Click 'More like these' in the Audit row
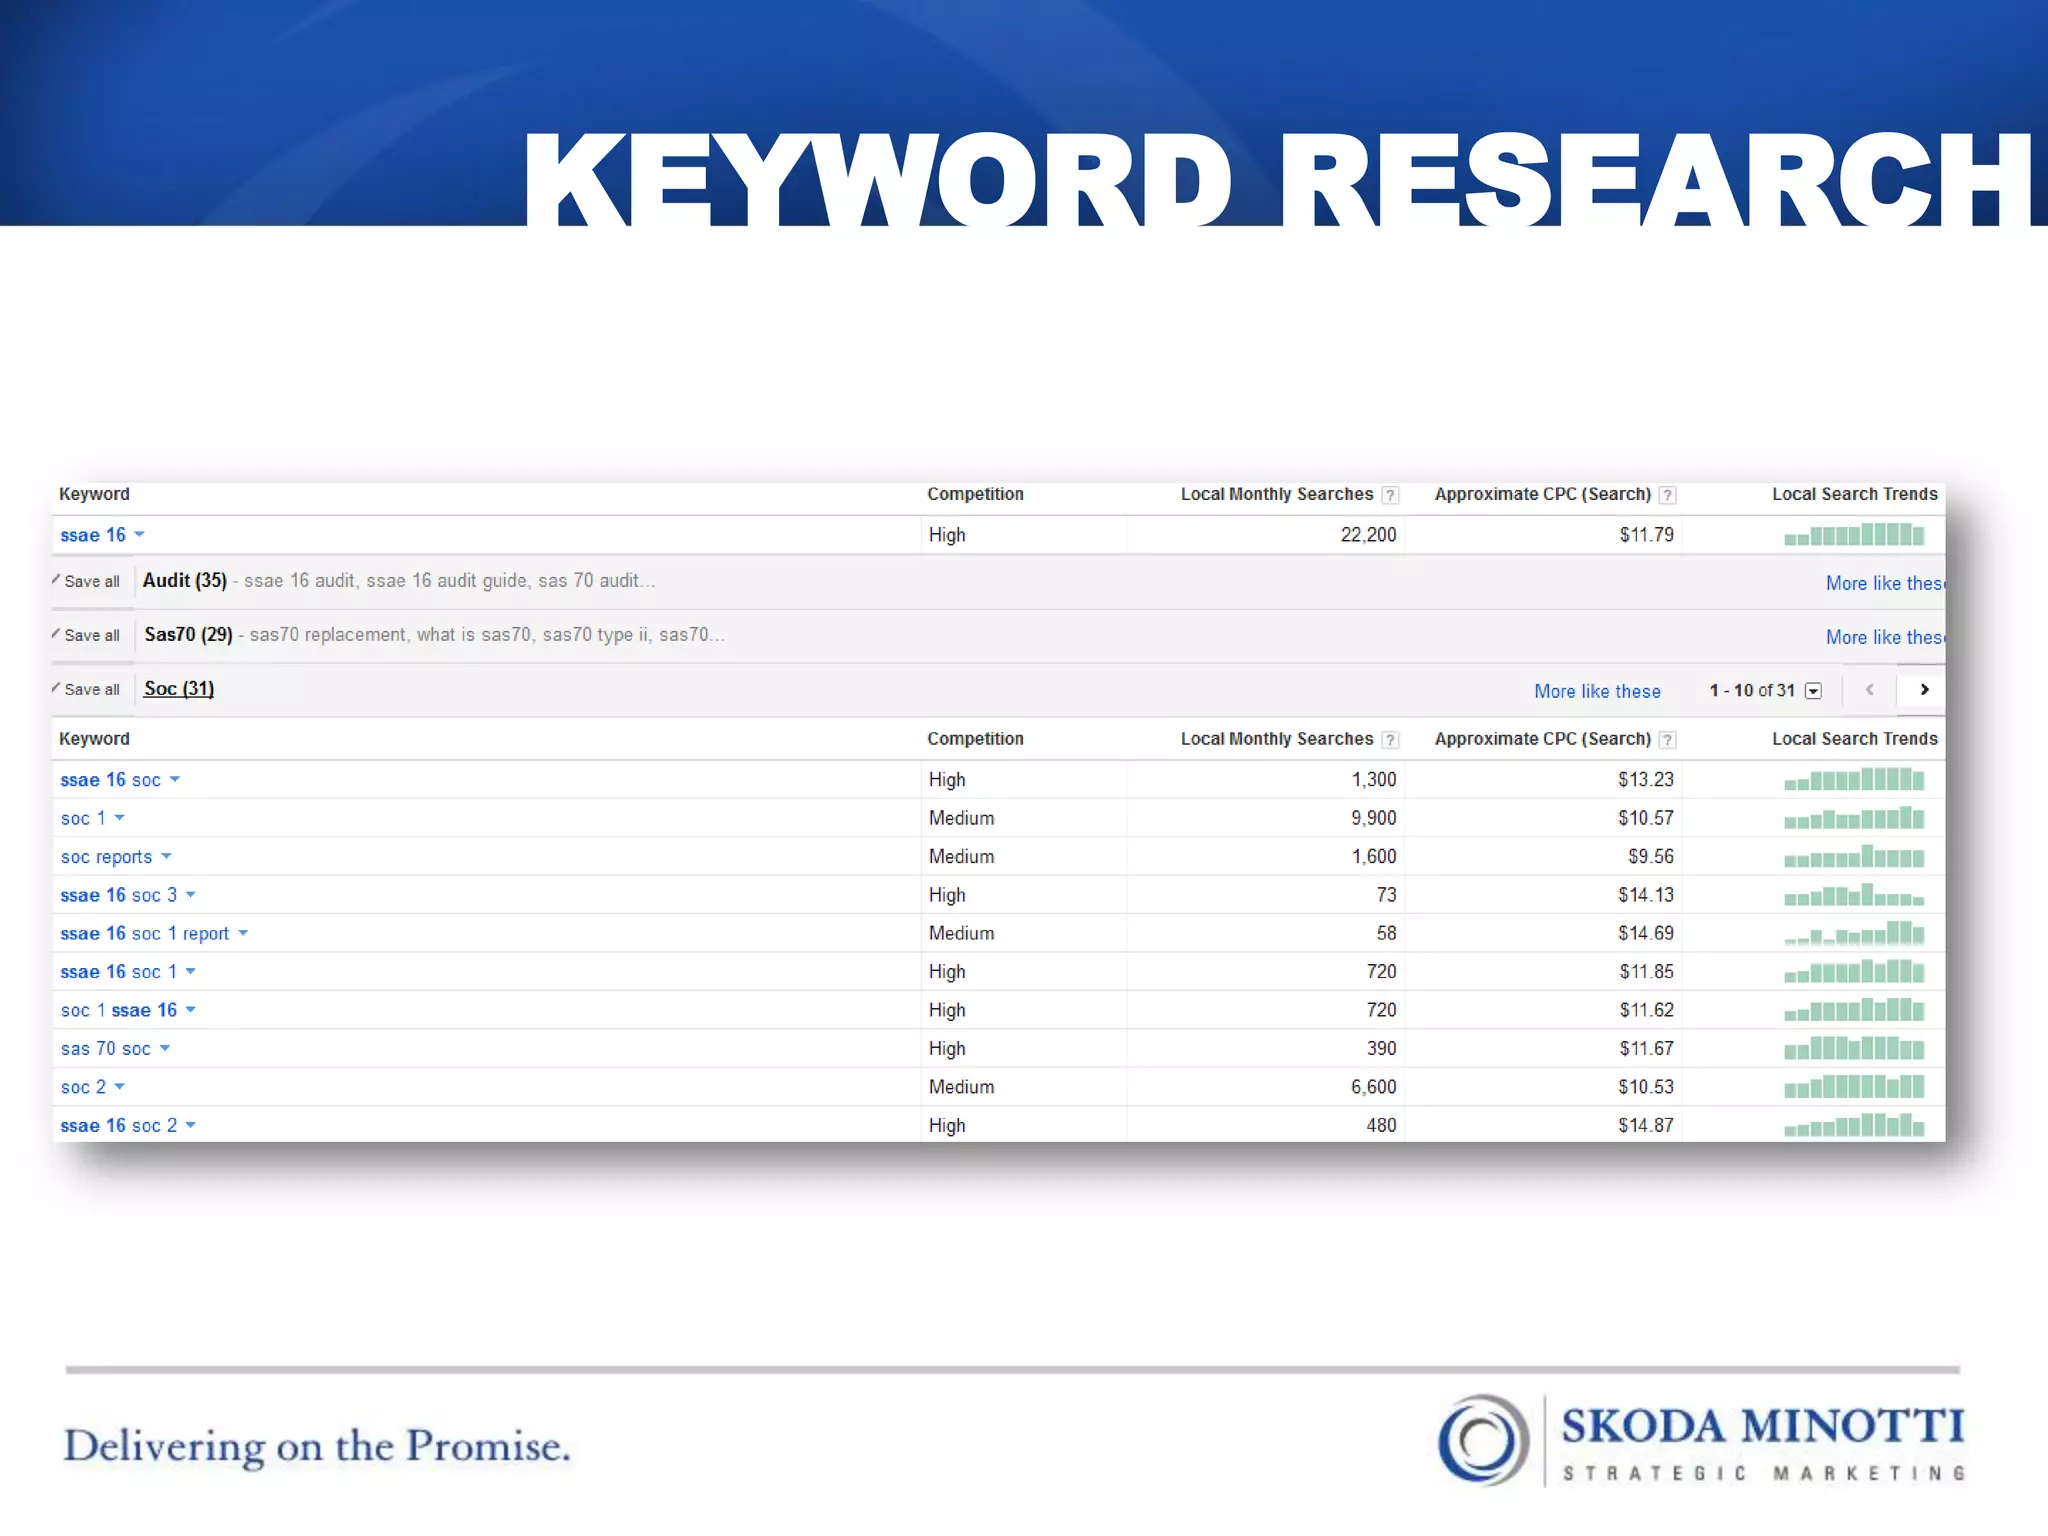 (x=1885, y=584)
